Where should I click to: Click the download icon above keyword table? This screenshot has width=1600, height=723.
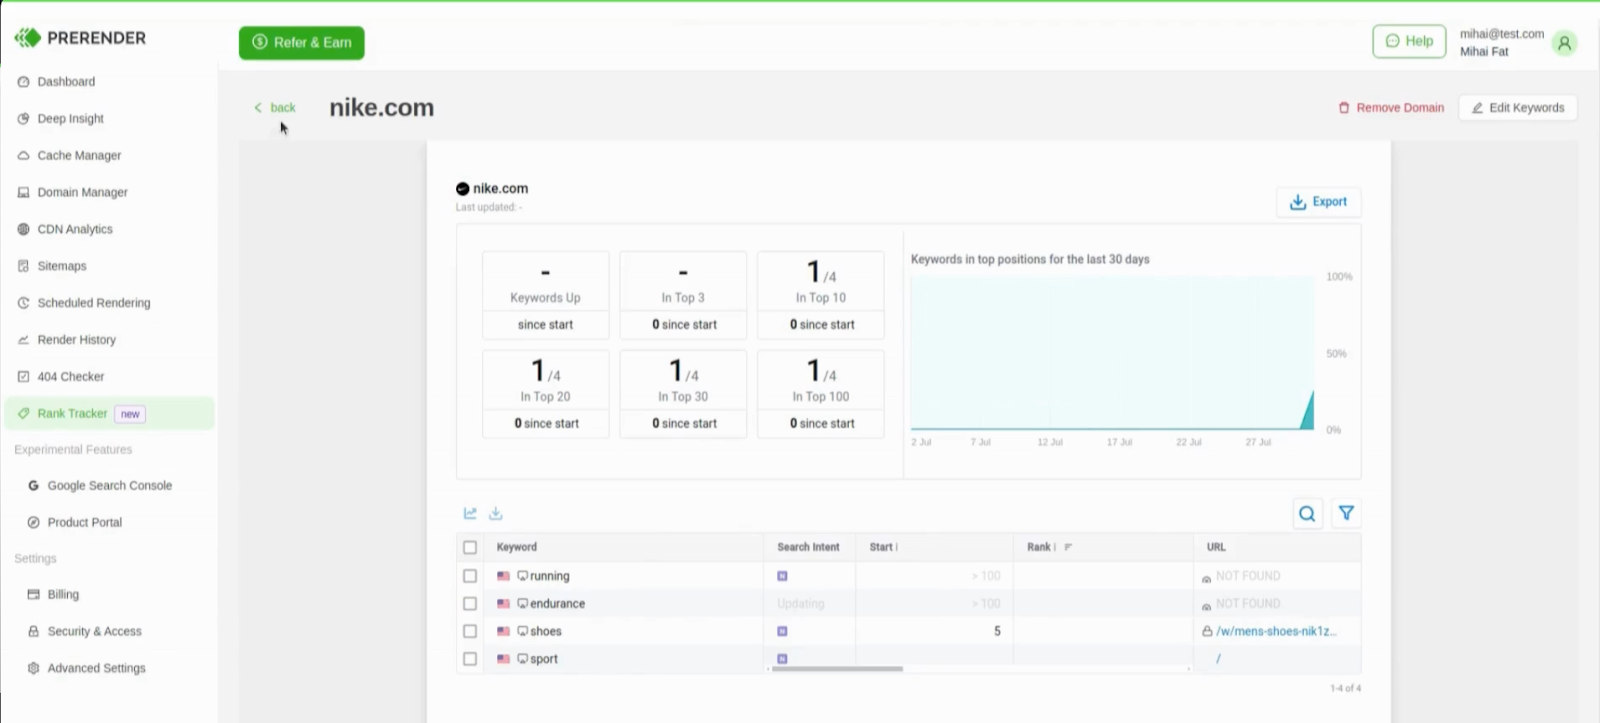coord(496,514)
